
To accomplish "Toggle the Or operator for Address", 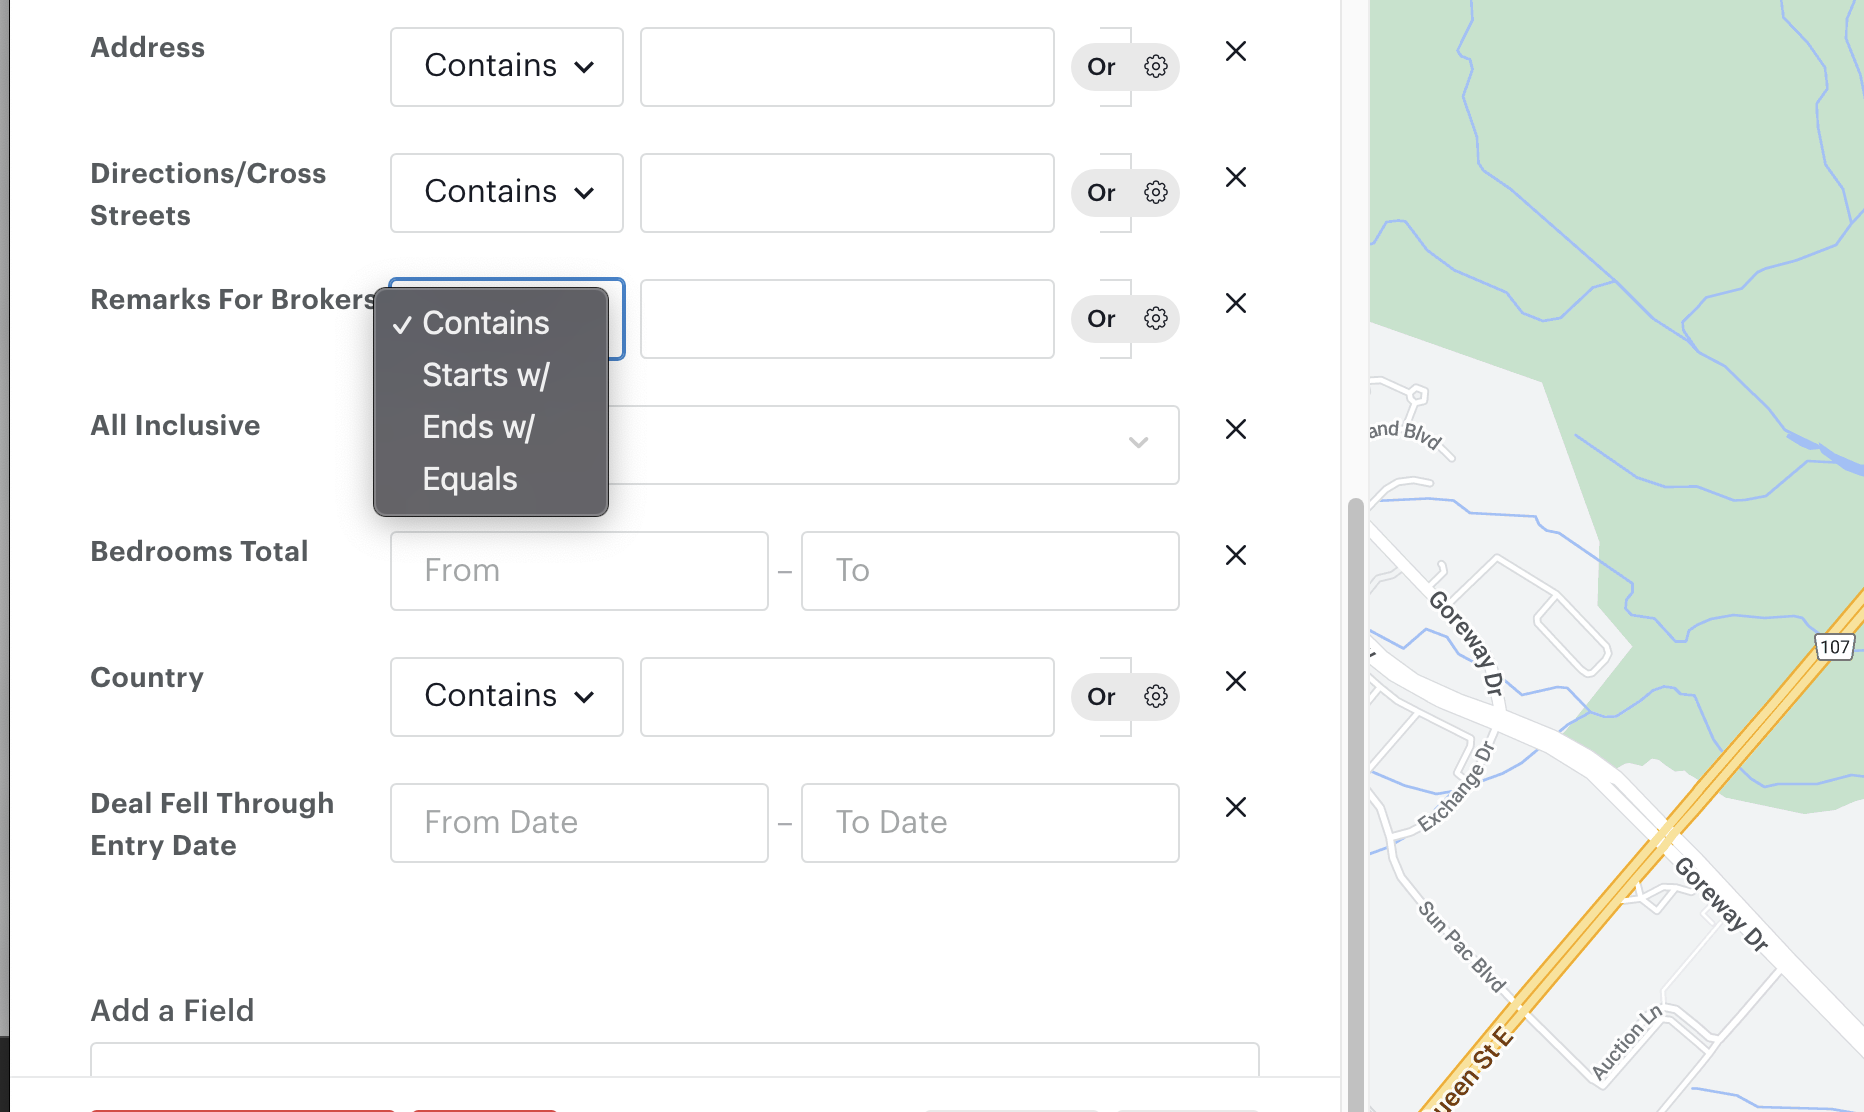I will 1101,67.
